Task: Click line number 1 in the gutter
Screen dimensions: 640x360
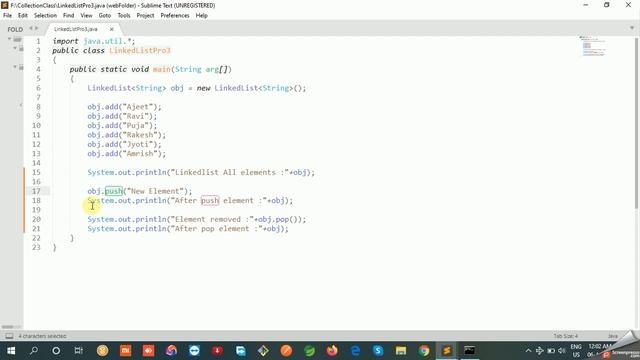Action: (x=38, y=41)
